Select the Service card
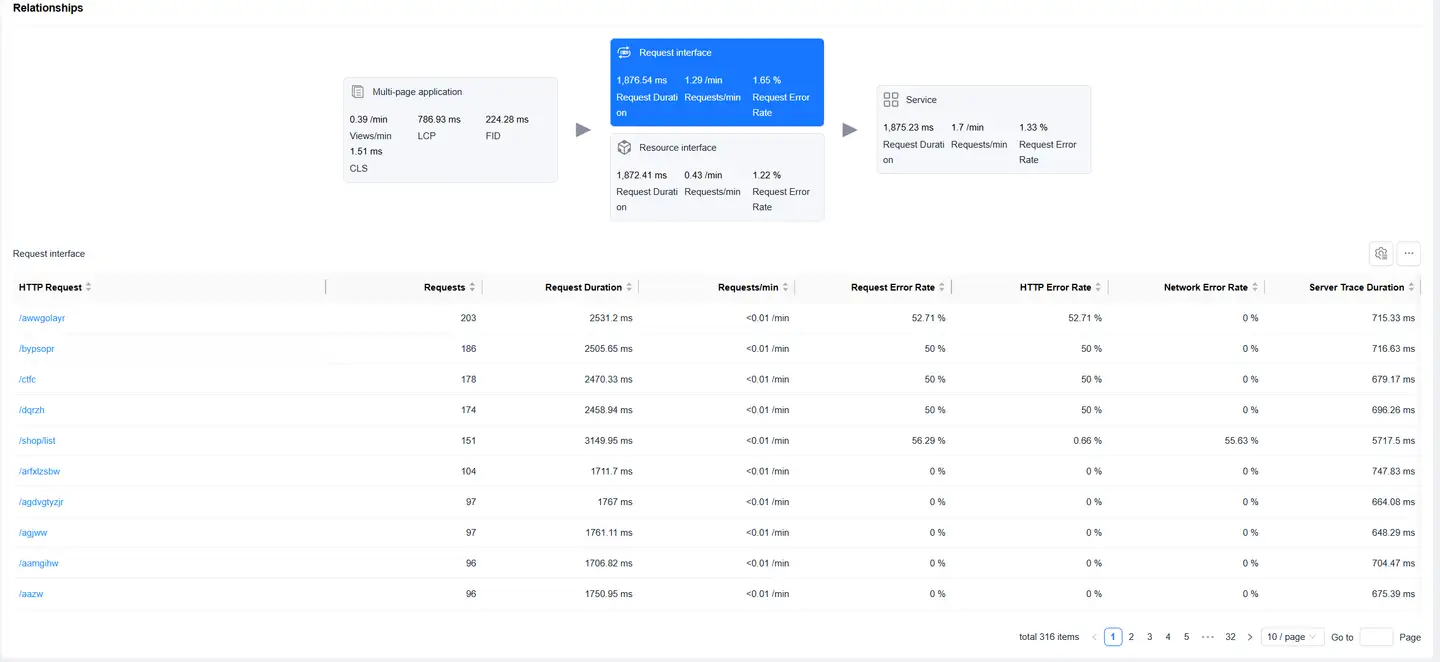This screenshot has width=1440, height=662. (x=983, y=129)
